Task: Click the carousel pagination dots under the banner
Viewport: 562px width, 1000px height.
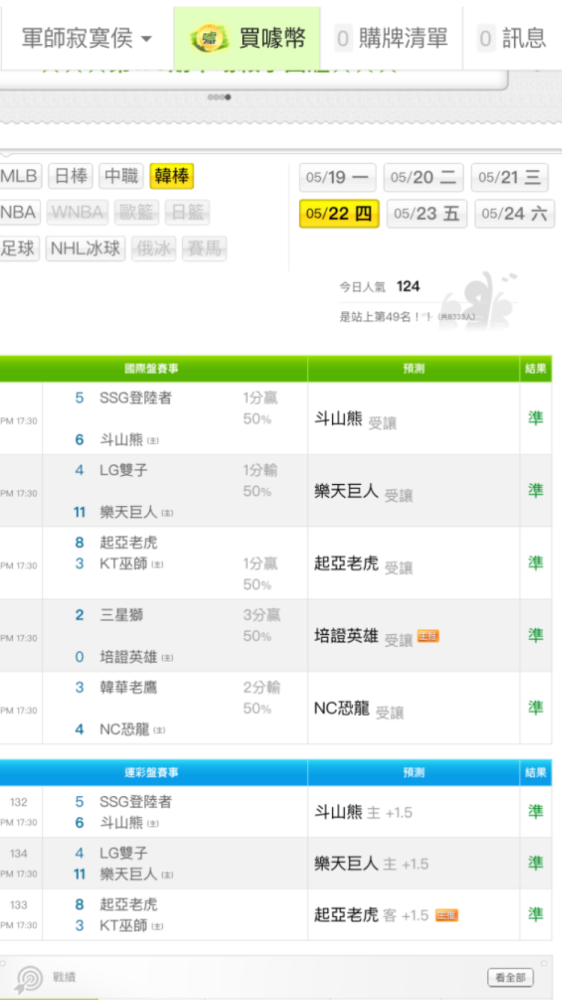Action: pyautogui.click(x=219, y=98)
